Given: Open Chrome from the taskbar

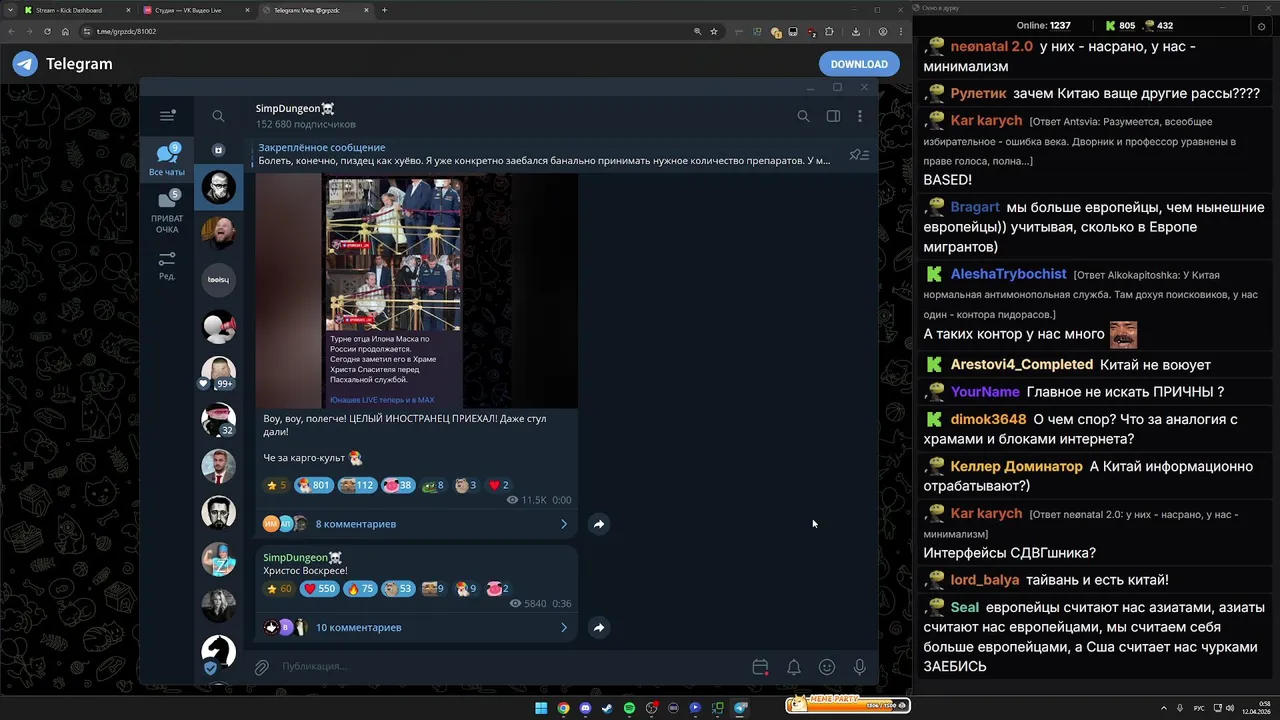Looking at the screenshot, I should 563,708.
